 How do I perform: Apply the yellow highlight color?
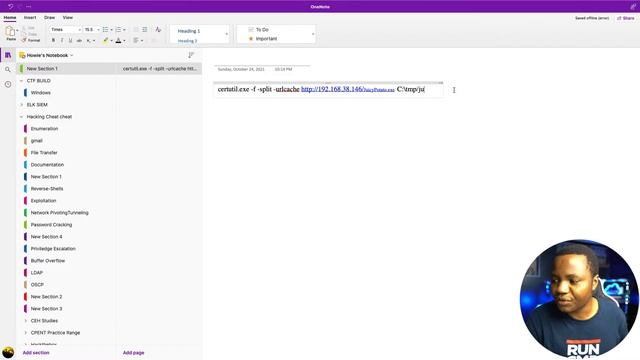(x=106, y=40)
